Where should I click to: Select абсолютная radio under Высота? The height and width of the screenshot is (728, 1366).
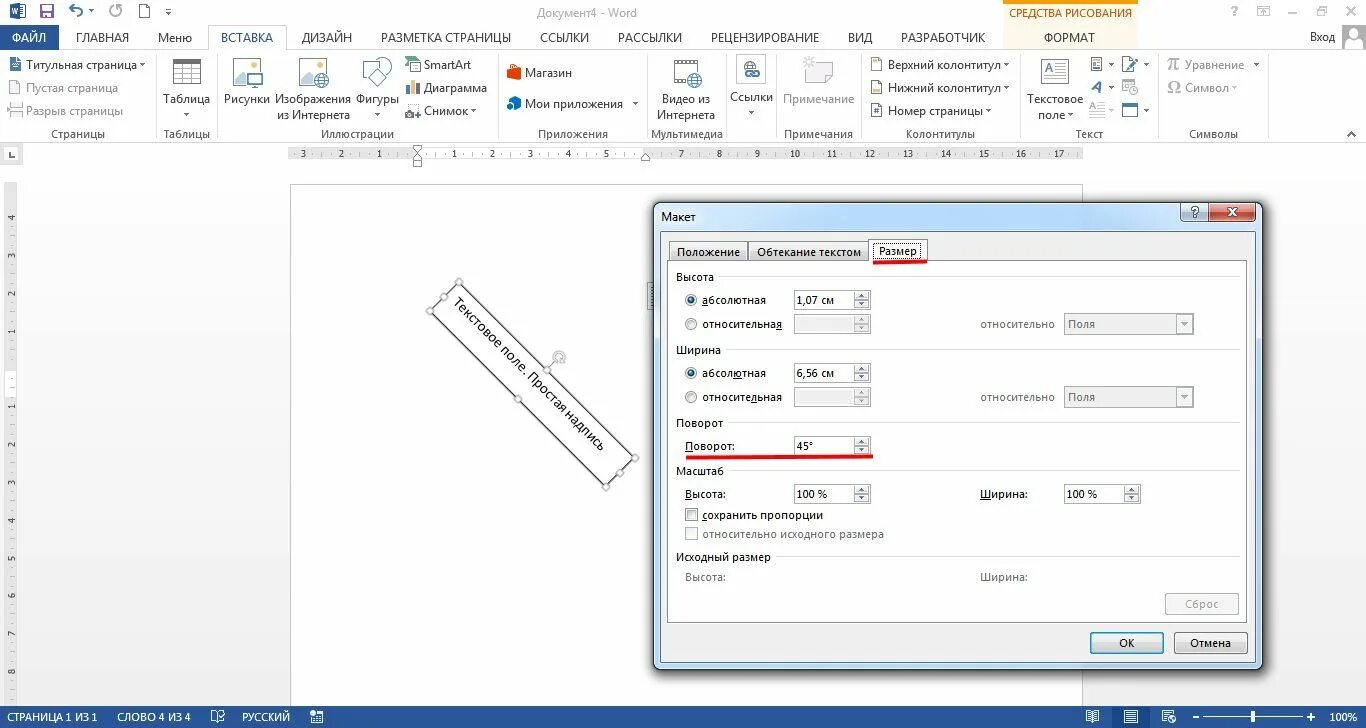pos(691,300)
